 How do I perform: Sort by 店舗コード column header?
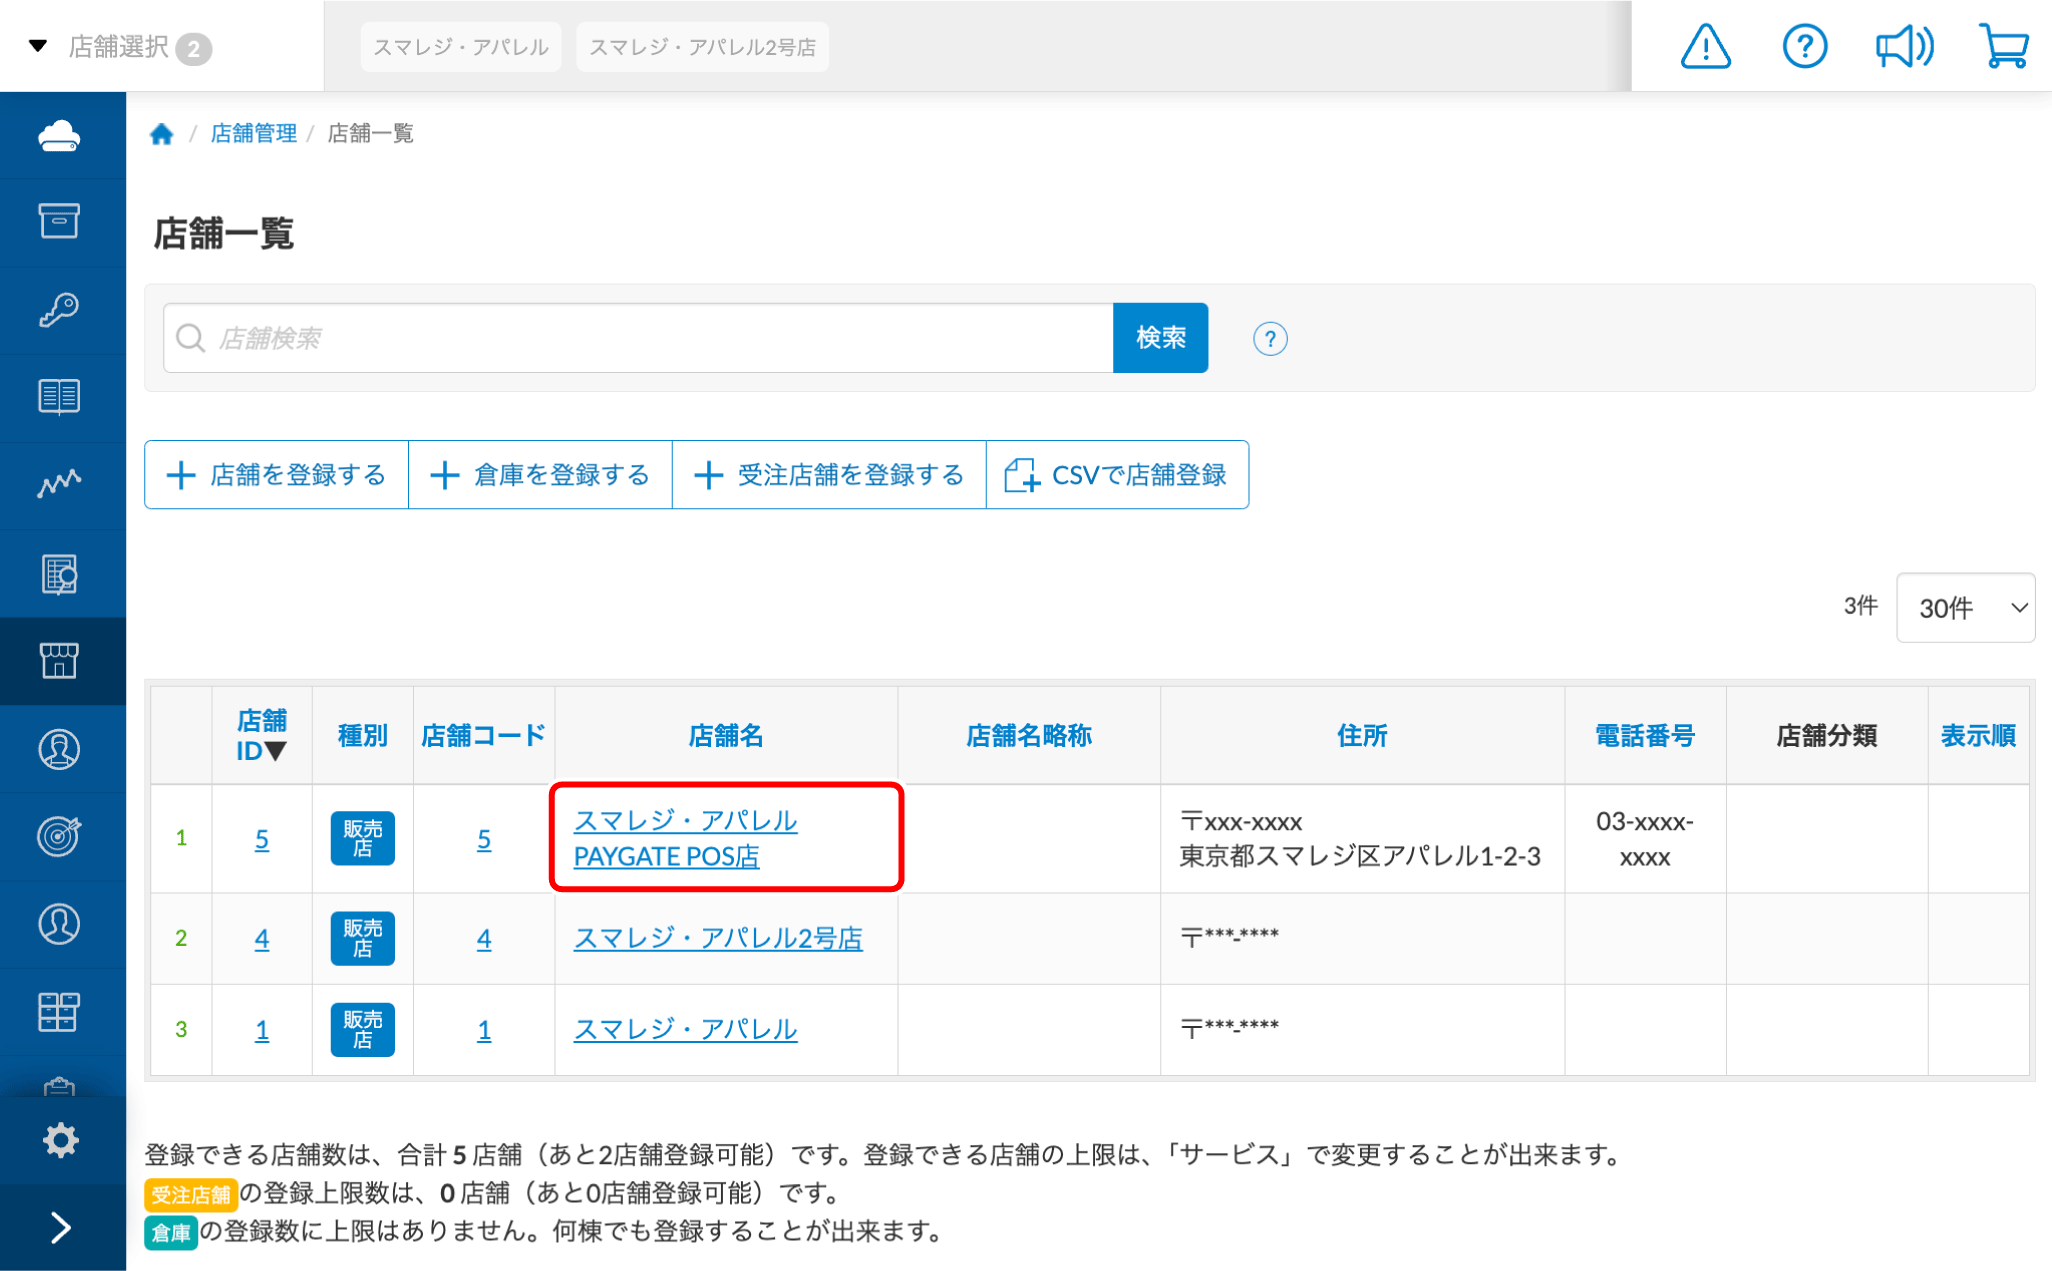pyautogui.click(x=484, y=736)
